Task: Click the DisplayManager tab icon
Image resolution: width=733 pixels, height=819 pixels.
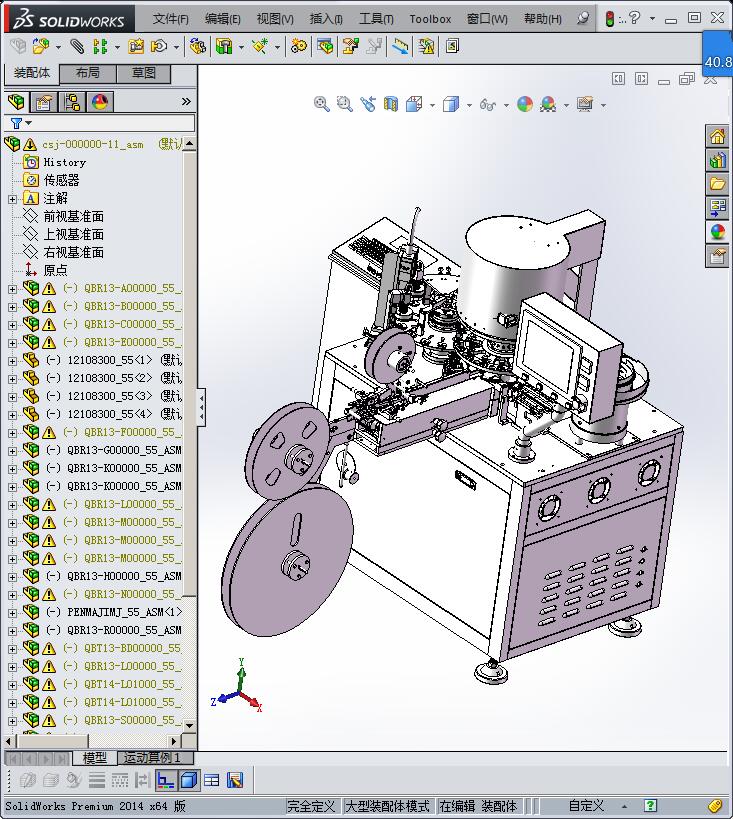Action: (100, 102)
